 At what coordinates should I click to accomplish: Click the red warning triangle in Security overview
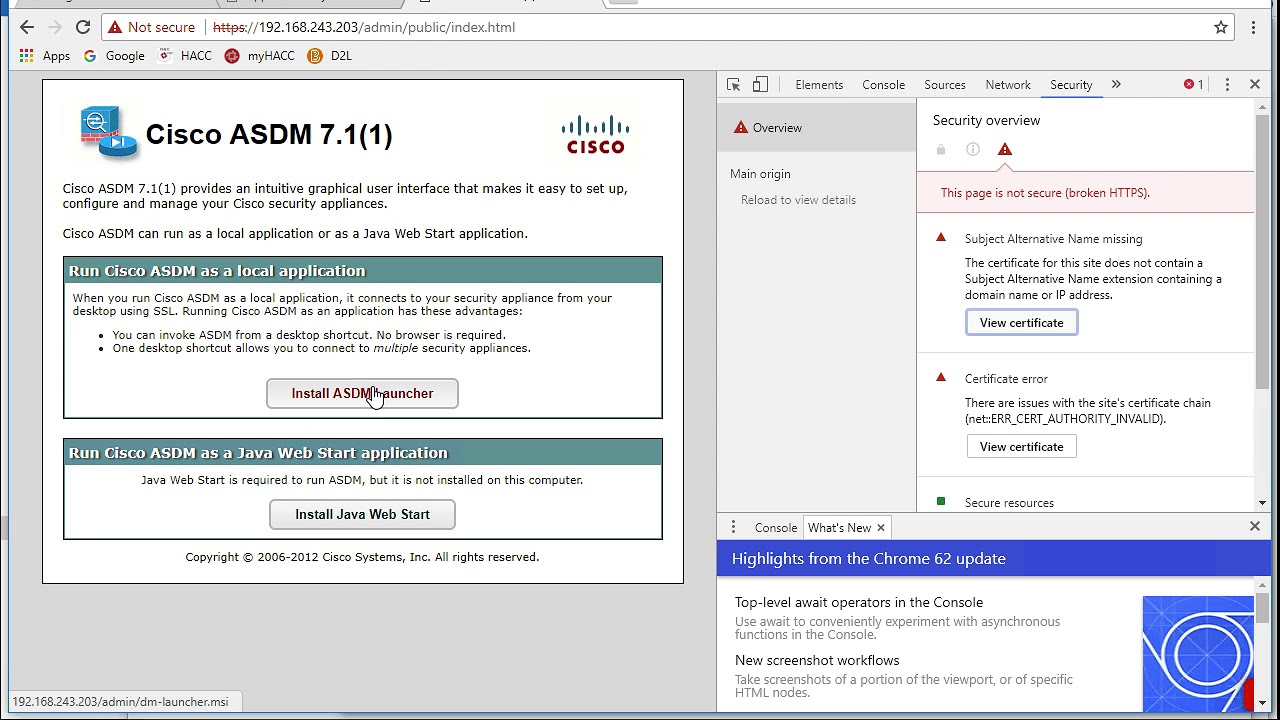[1005, 150]
